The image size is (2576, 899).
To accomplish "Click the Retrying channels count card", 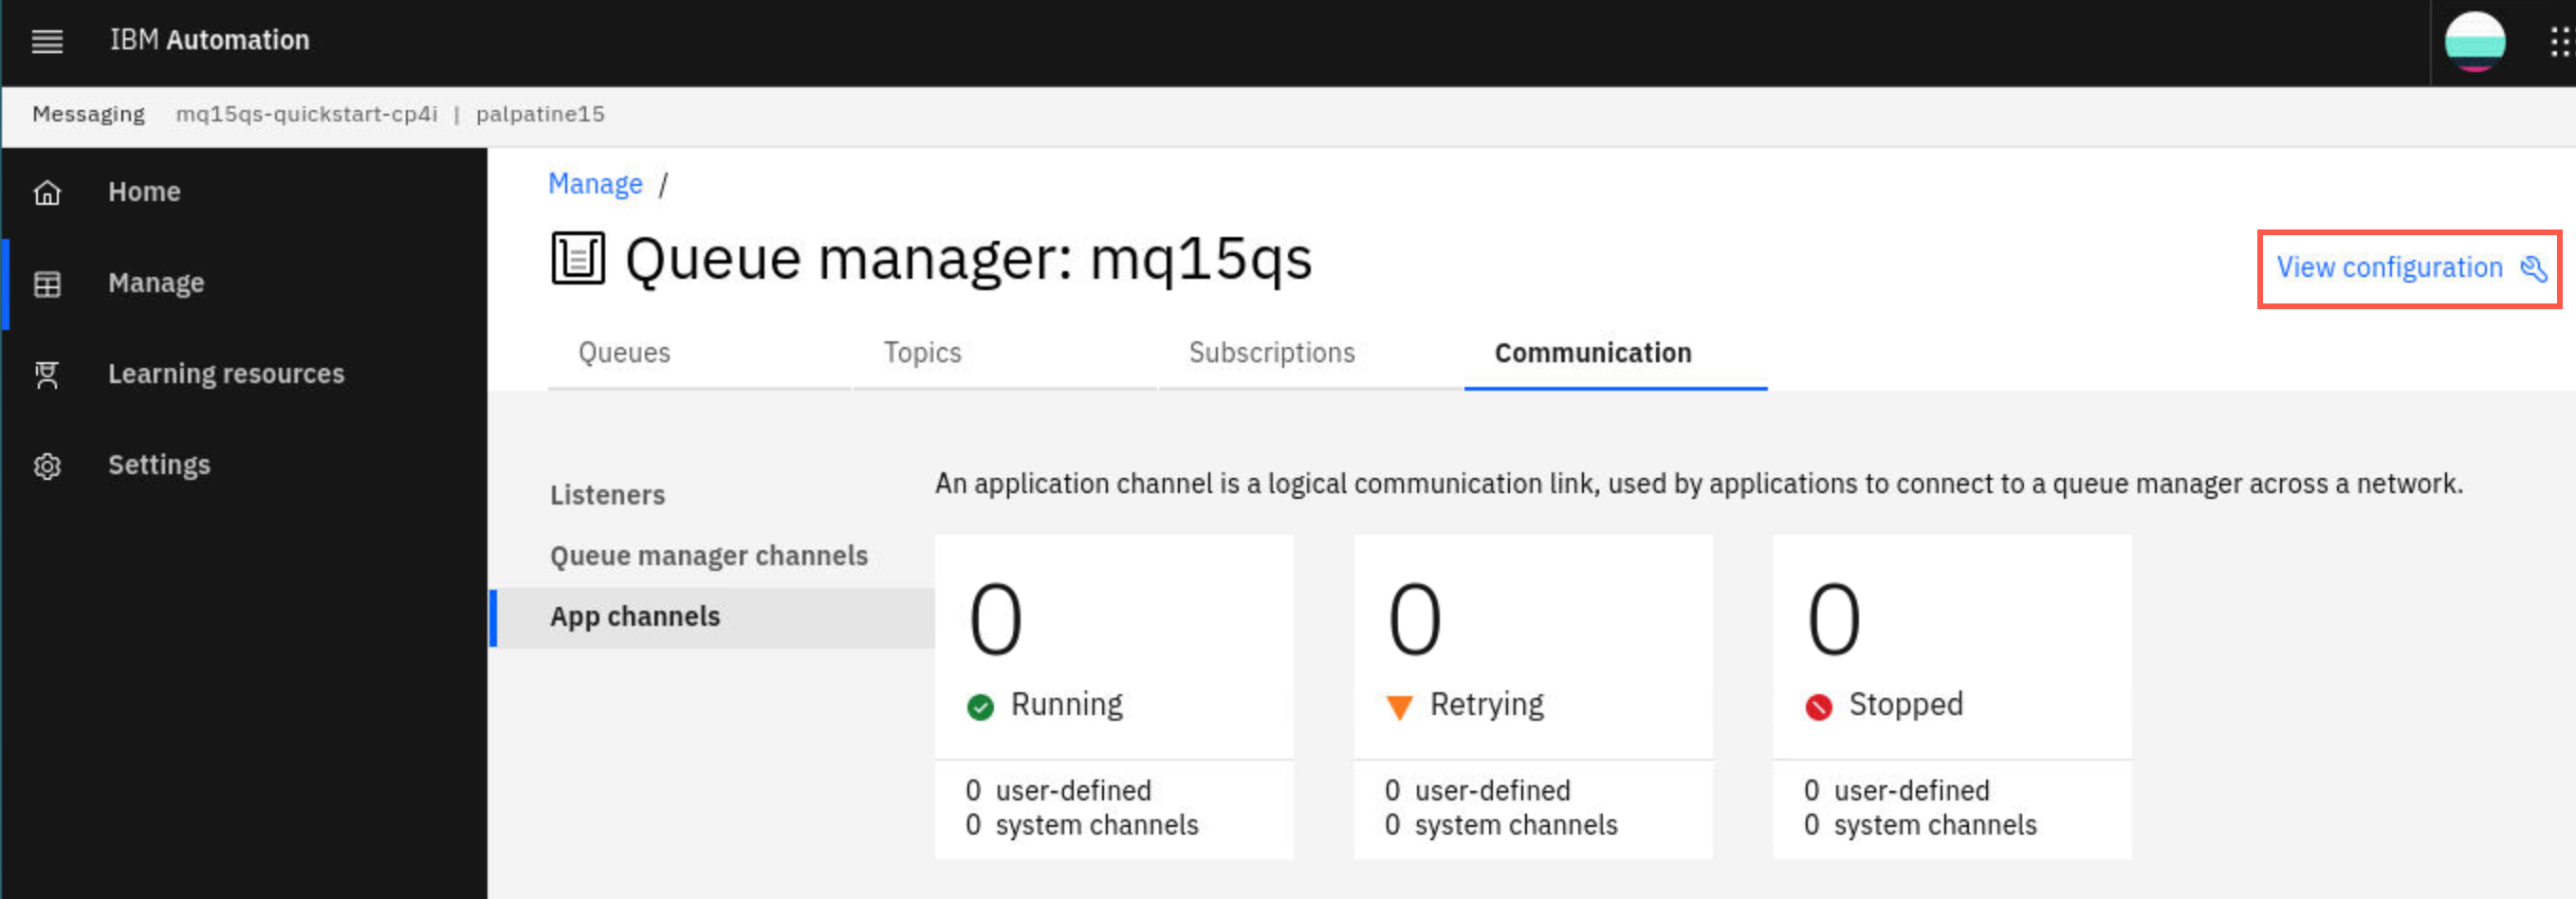I will click(x=1533, y=696).
